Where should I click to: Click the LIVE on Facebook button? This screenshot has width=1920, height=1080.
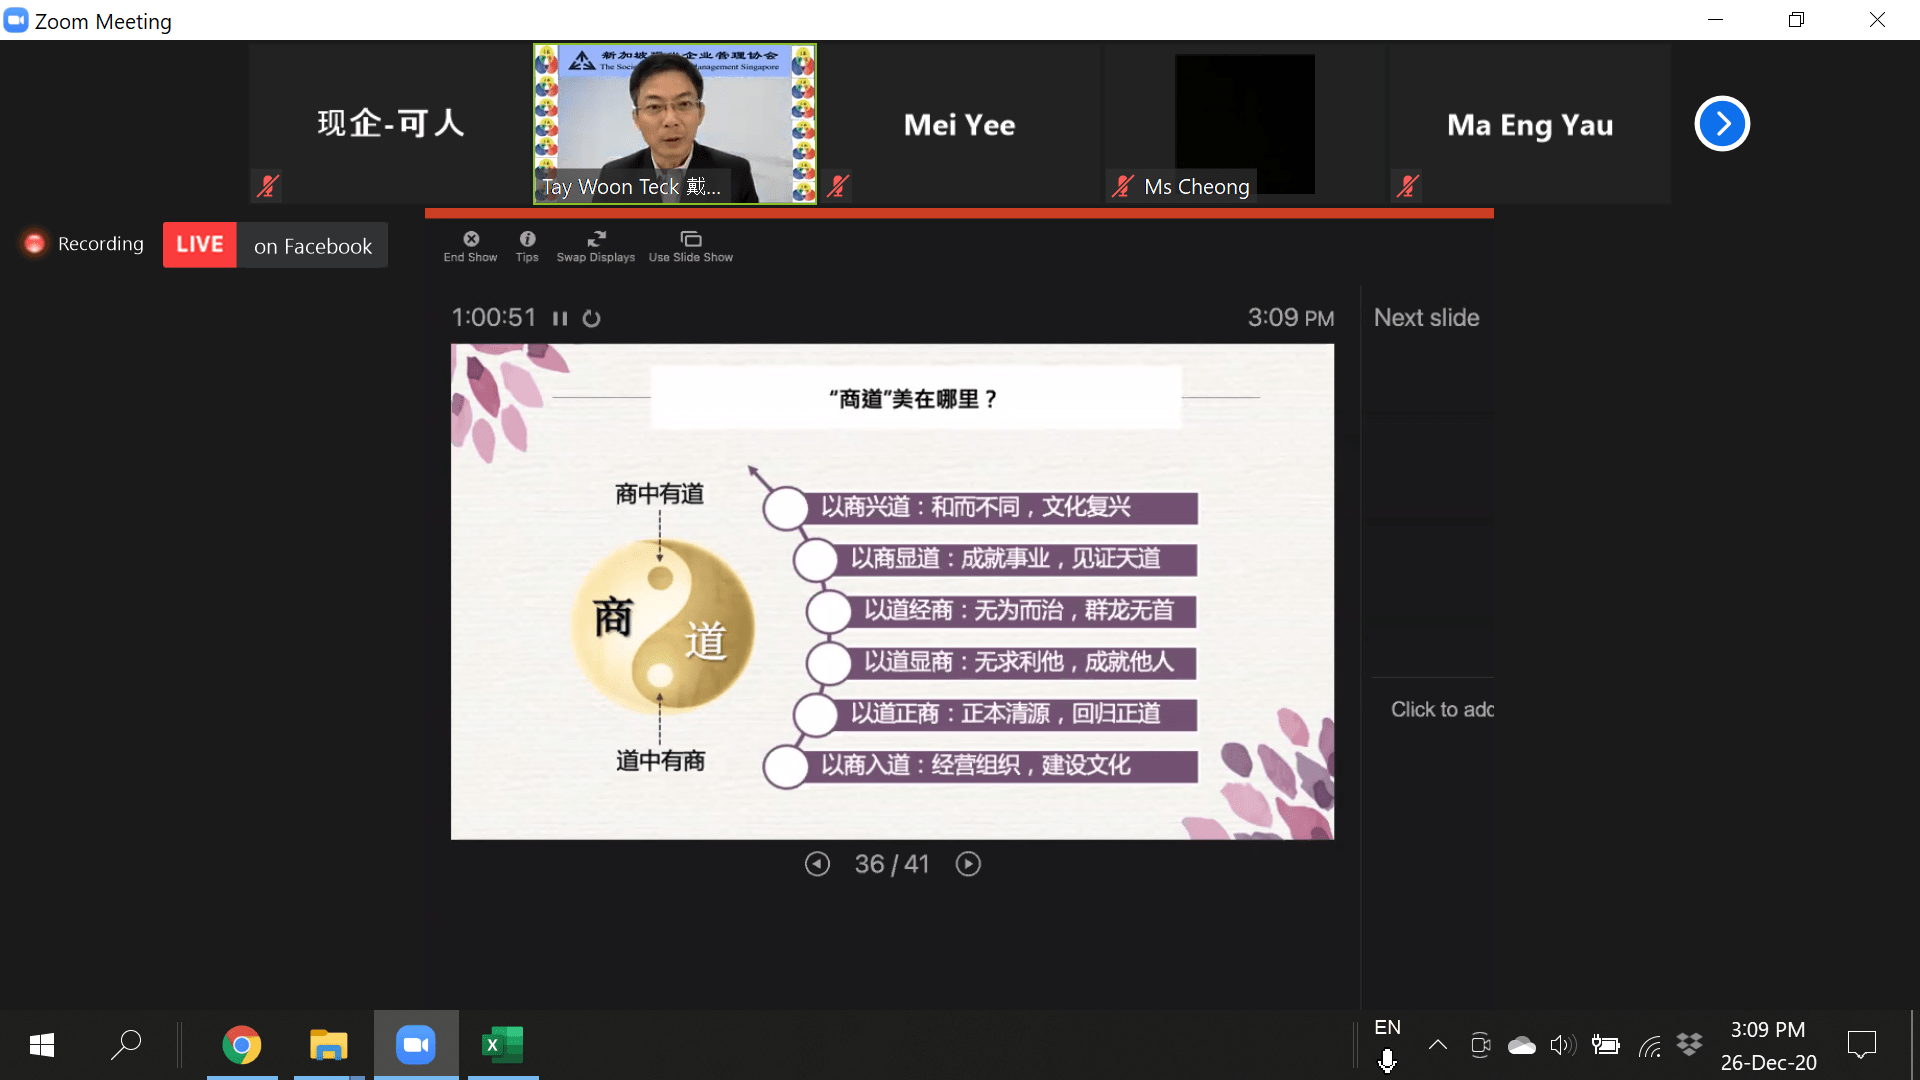coord(275,245)
